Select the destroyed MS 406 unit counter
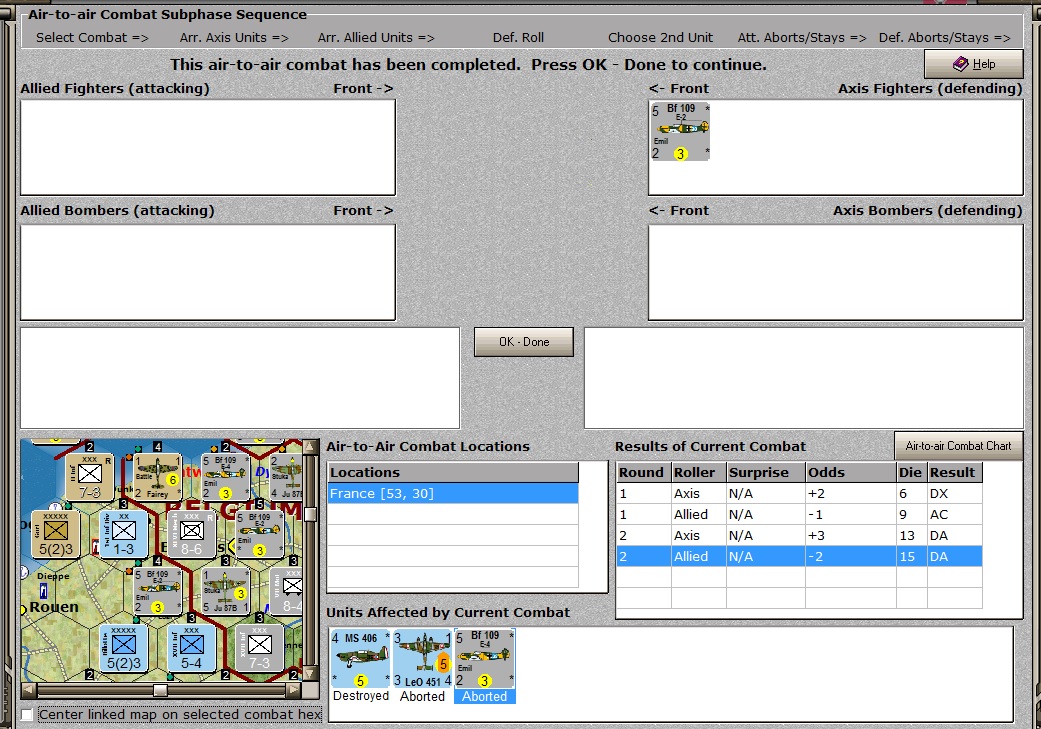 pyautogui.click(x=360, y=659)
